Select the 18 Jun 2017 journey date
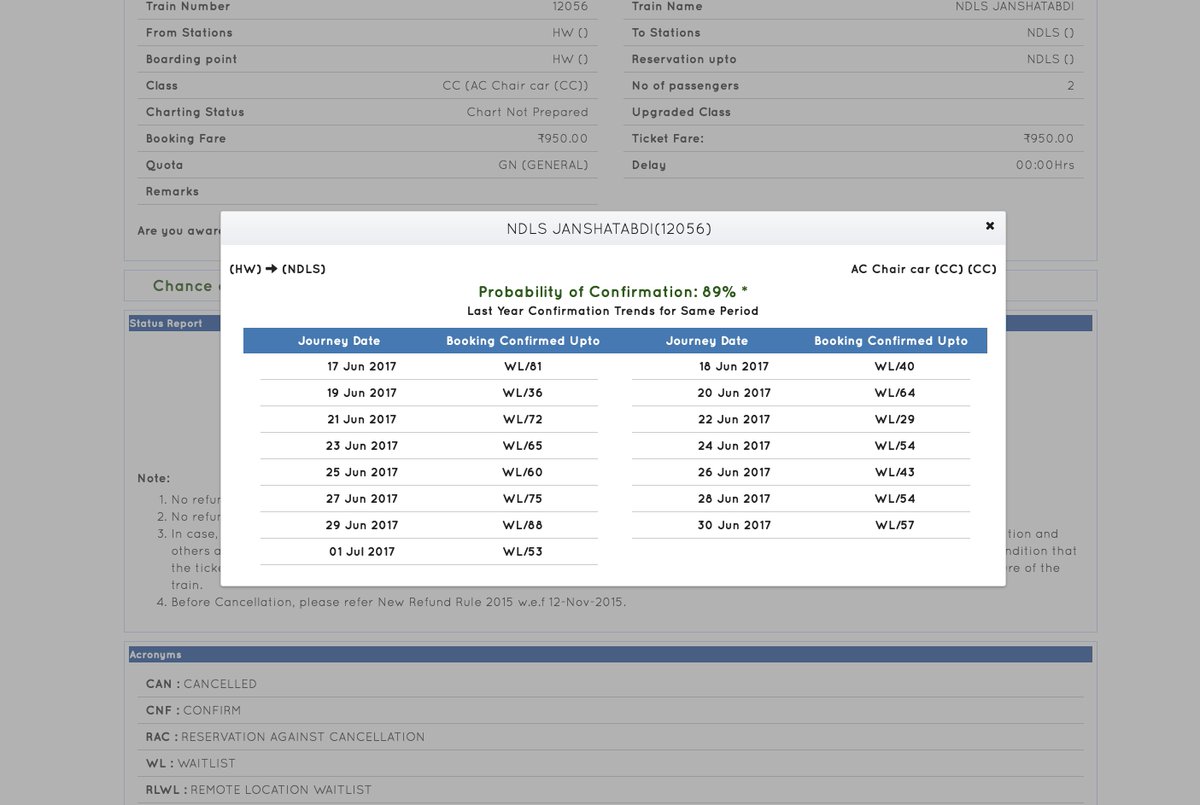The height and width of the screenshot is (805, 1200). click(734, 366)
